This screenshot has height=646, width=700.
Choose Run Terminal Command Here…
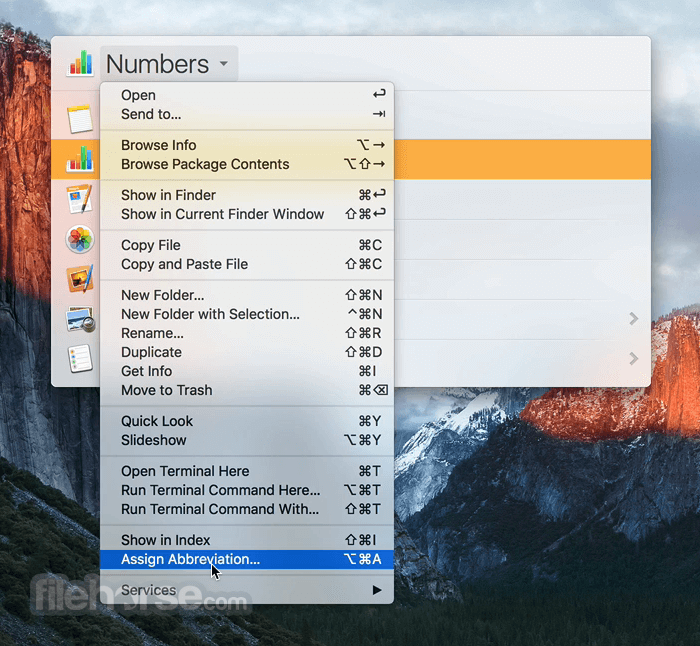pyautogui.click(x=247, y=491)
